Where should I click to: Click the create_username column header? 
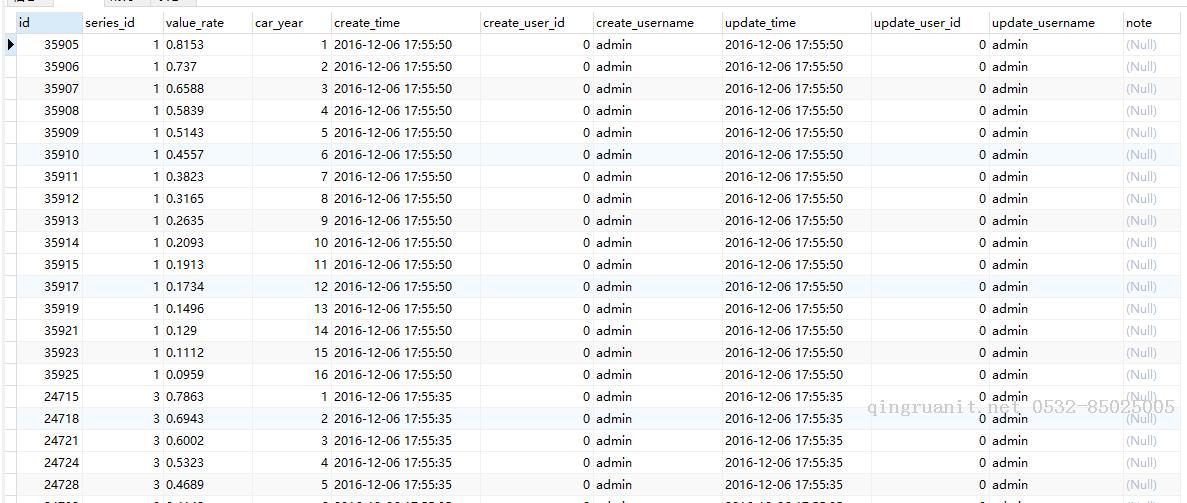pos(658,23)
